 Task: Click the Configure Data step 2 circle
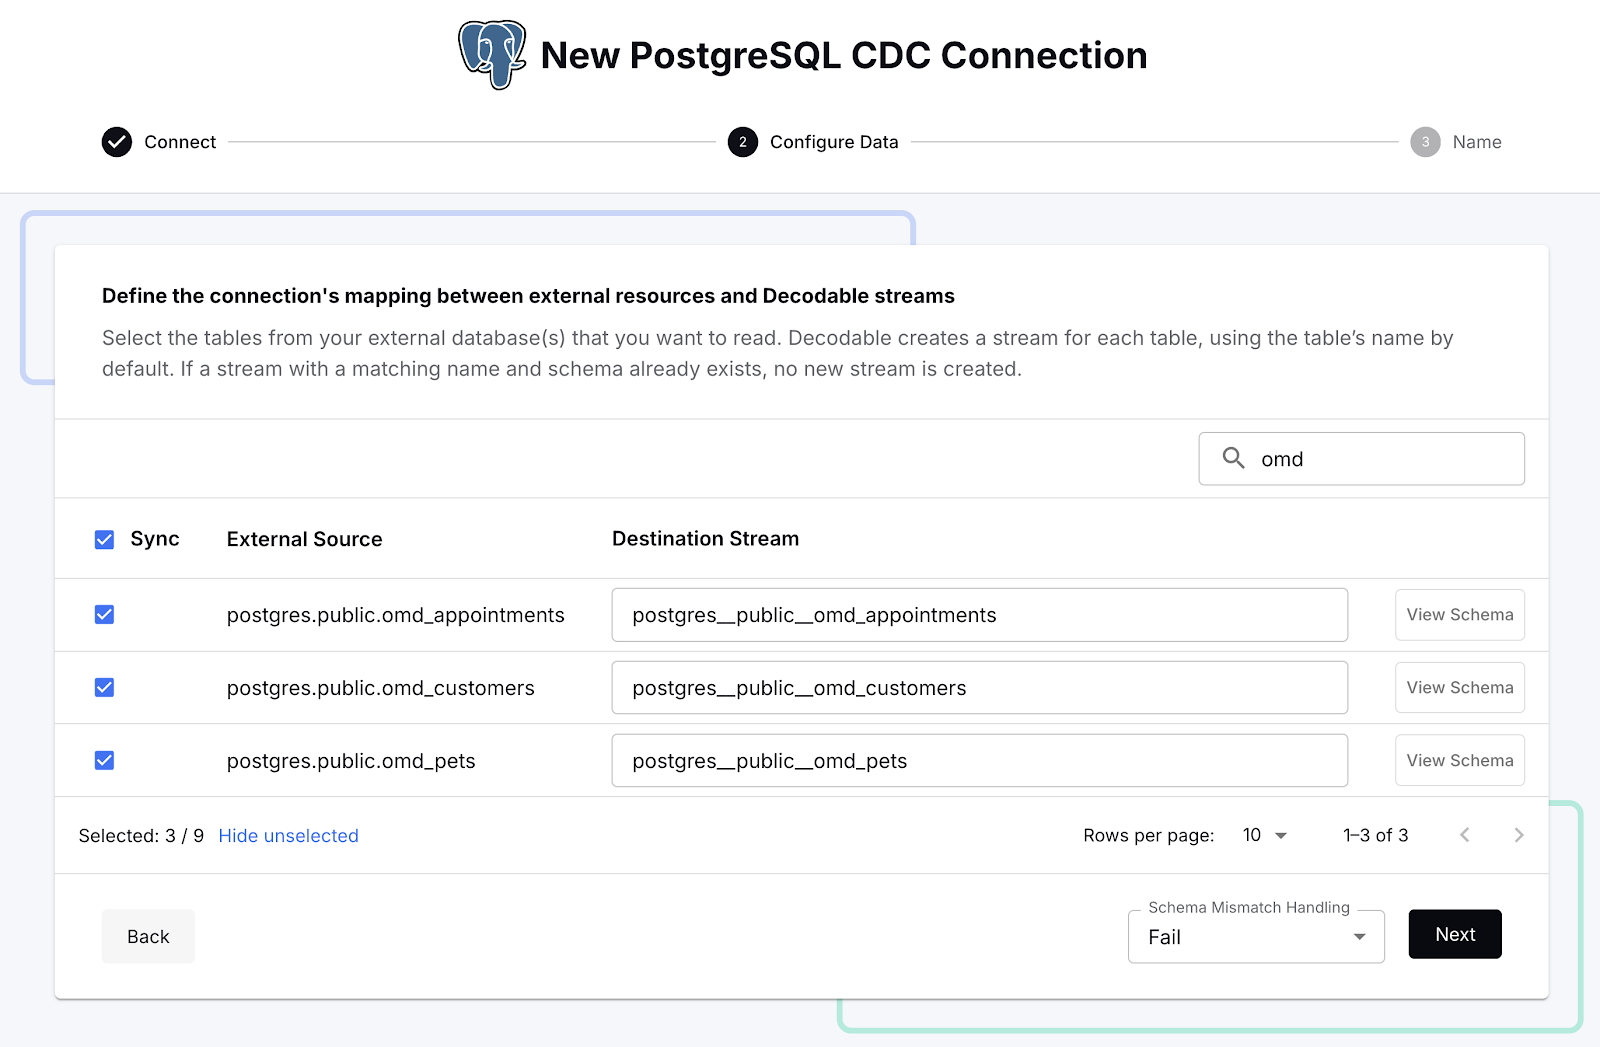pyautogui.click(x=742, y=142)
